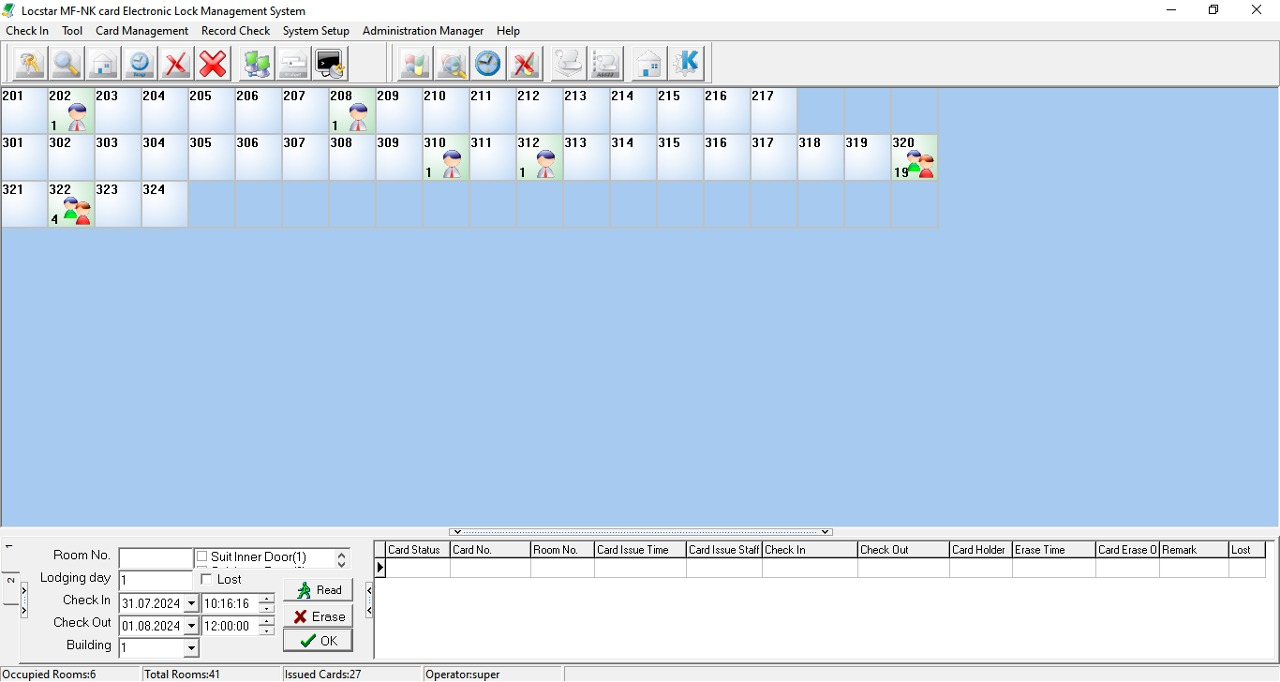Select occupied room 312 guest tile
The height and width of the screenshot is (682, 1280).
pyautogui.click(x=540, y=158)
